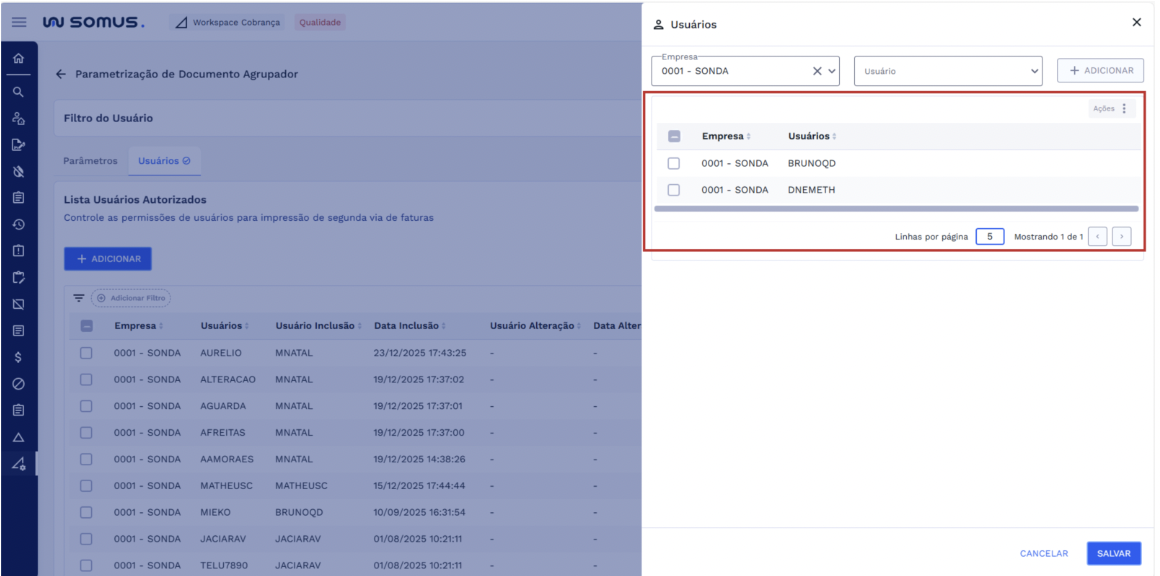Expand the Usuário dropdown

(x=1034, y=71)
